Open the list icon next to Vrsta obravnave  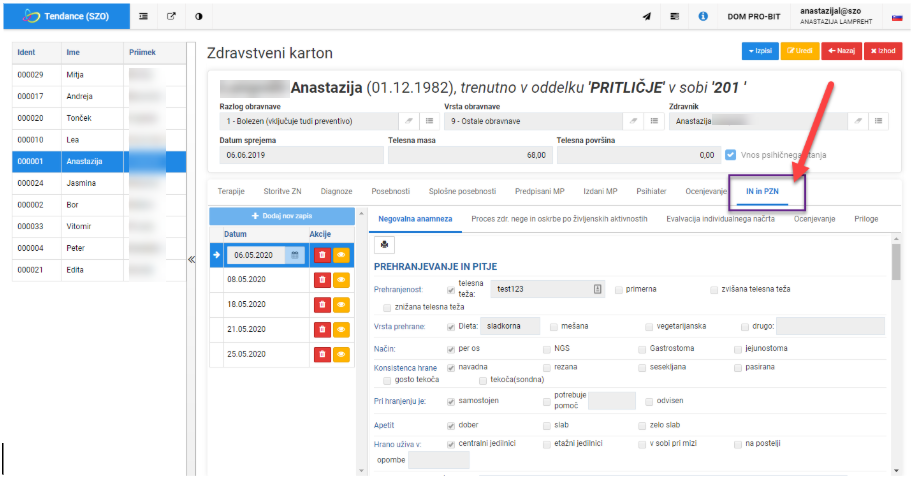tap(654, 121)
